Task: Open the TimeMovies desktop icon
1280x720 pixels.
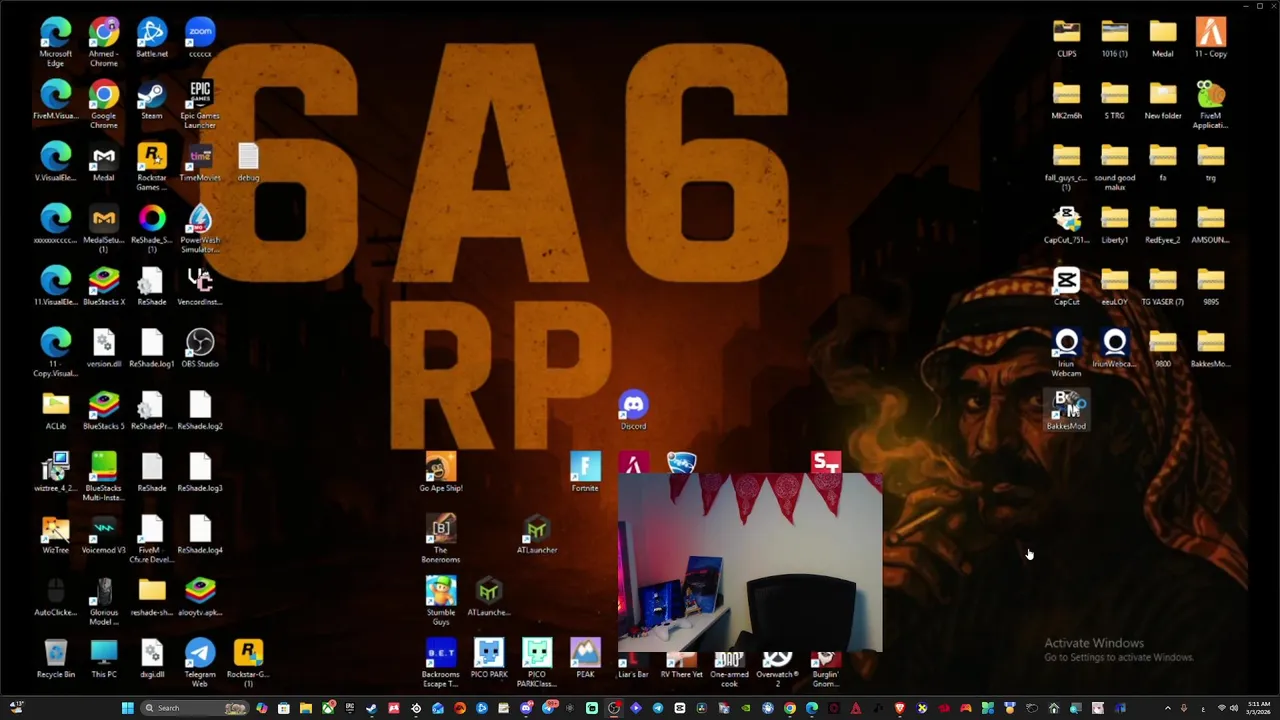Action: (x=200, y=162)
